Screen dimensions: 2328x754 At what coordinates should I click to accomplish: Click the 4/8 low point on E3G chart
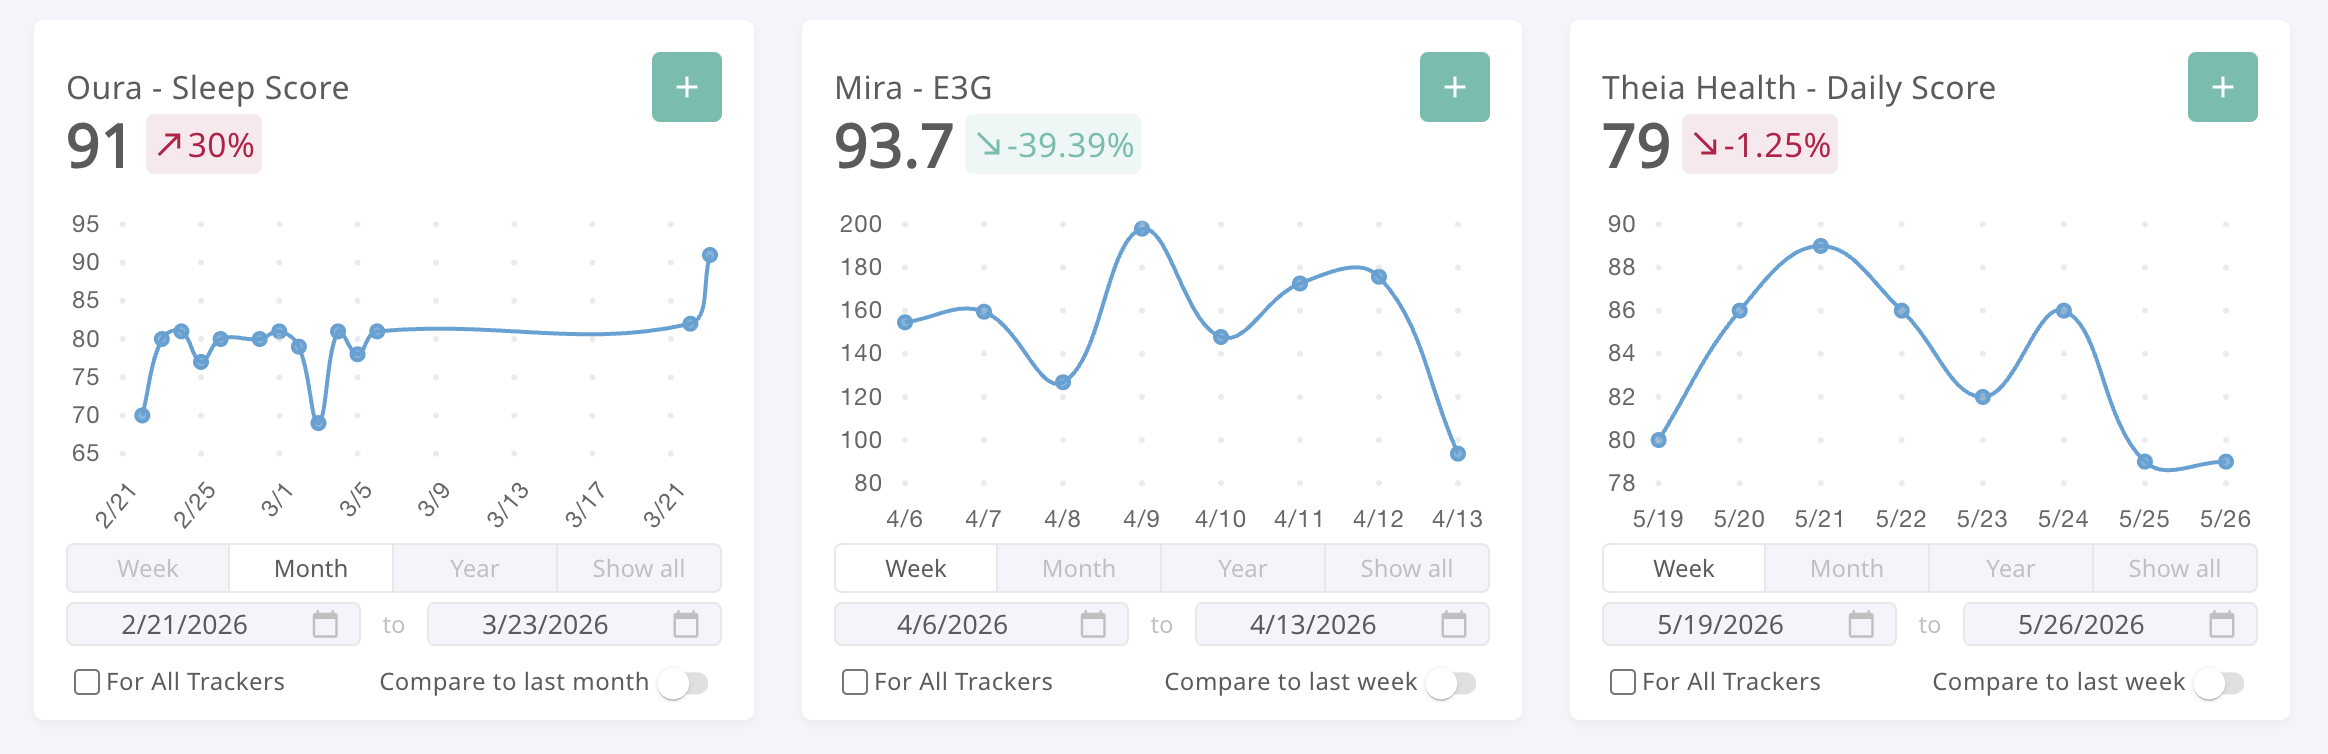pyautogui.click(x=1063, y=382)
